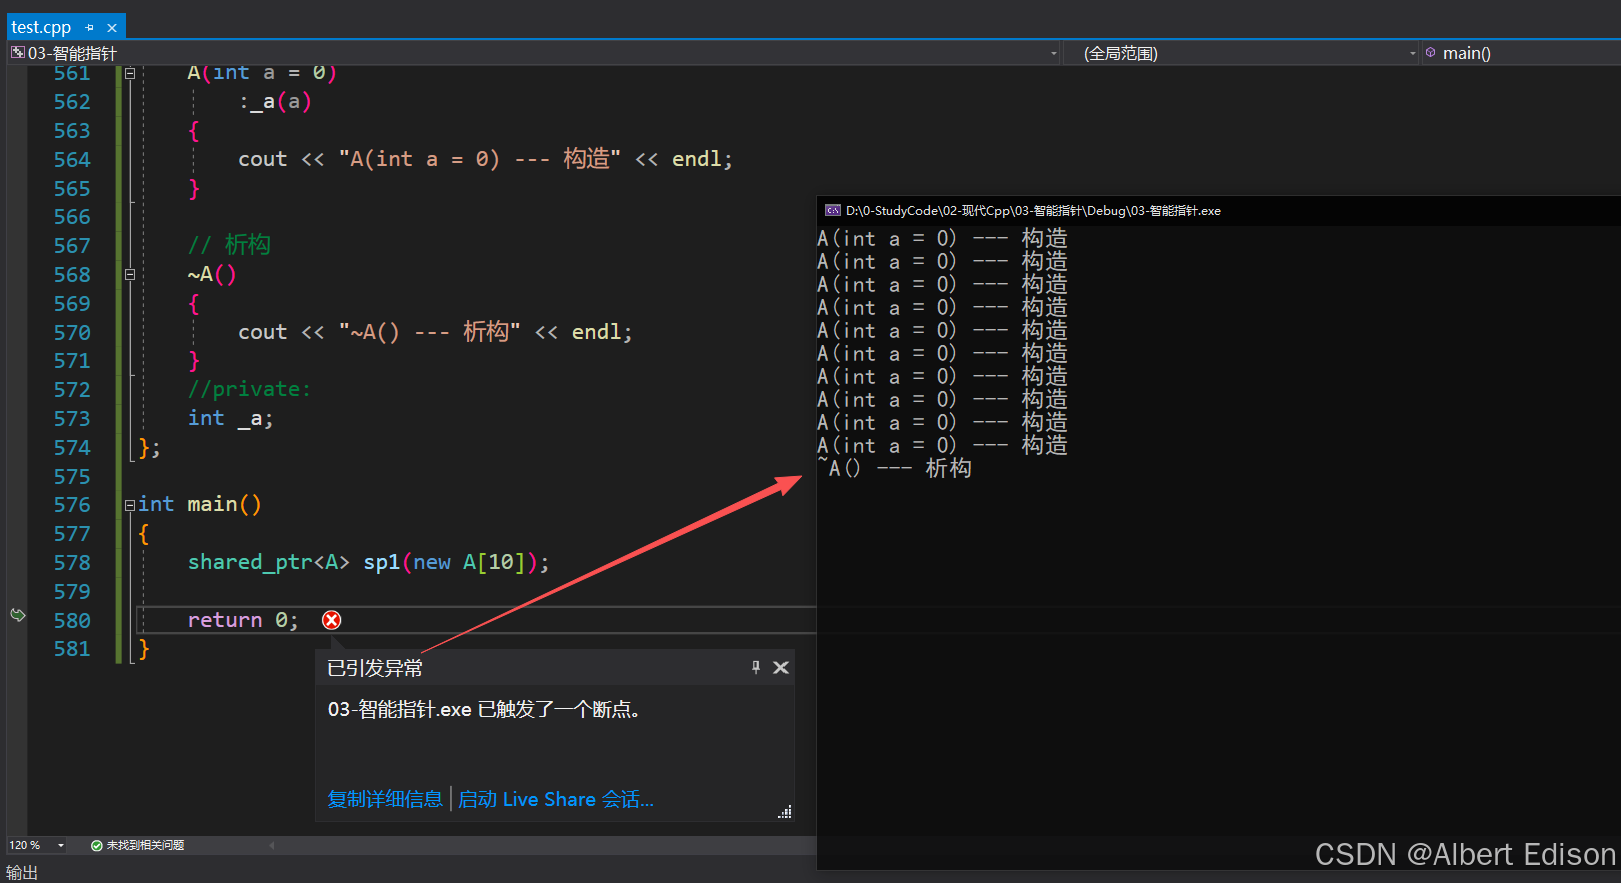The width and height of the screenshot is (1621, 883).
Task: Click line number 580
Action: [72, 621]
